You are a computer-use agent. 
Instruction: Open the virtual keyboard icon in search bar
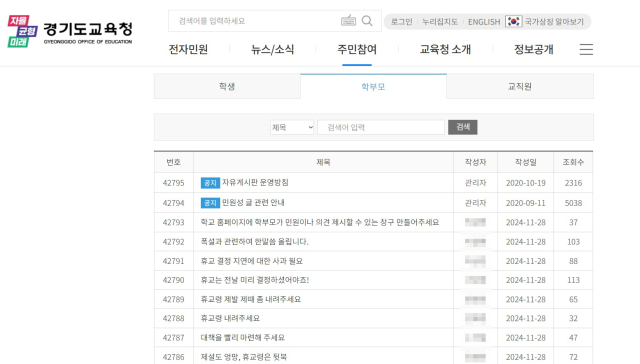tap(348, 21)
